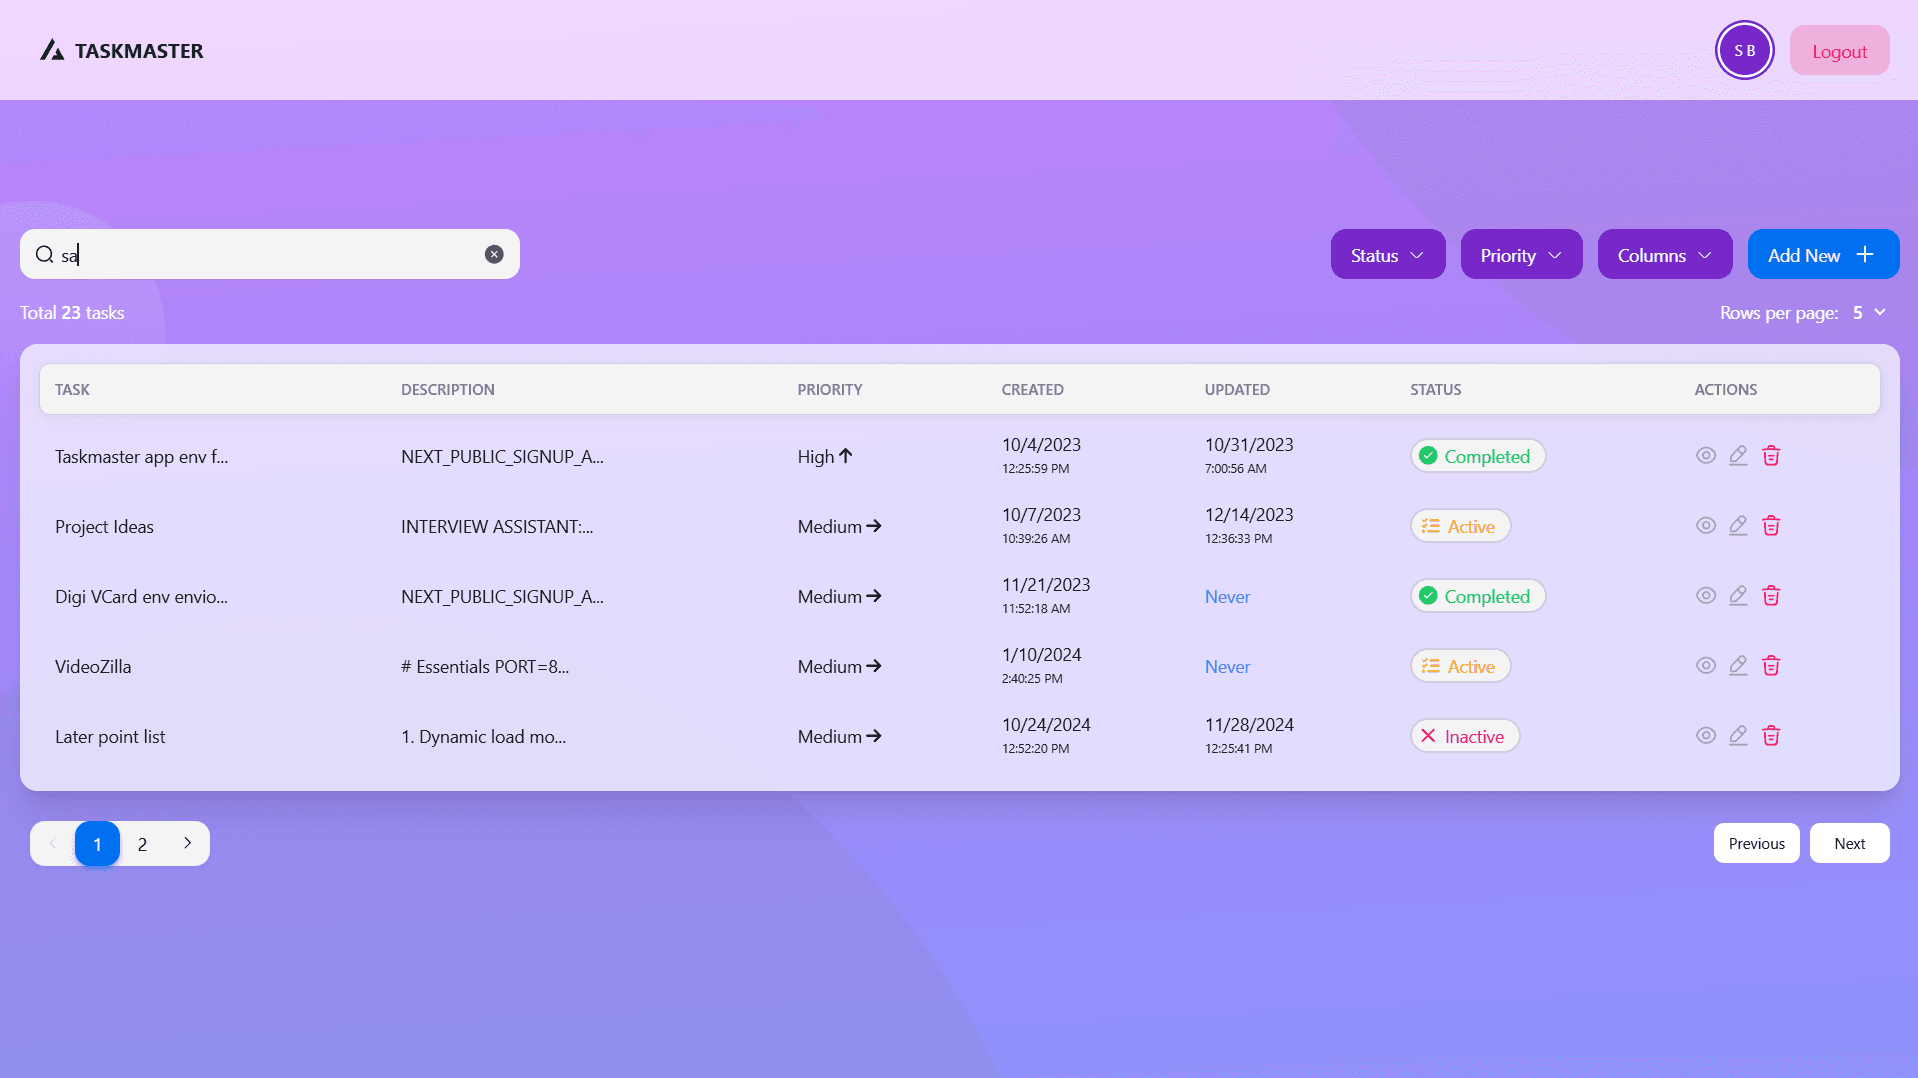Open the Columns visibility dropdown

coord(1665,255)
